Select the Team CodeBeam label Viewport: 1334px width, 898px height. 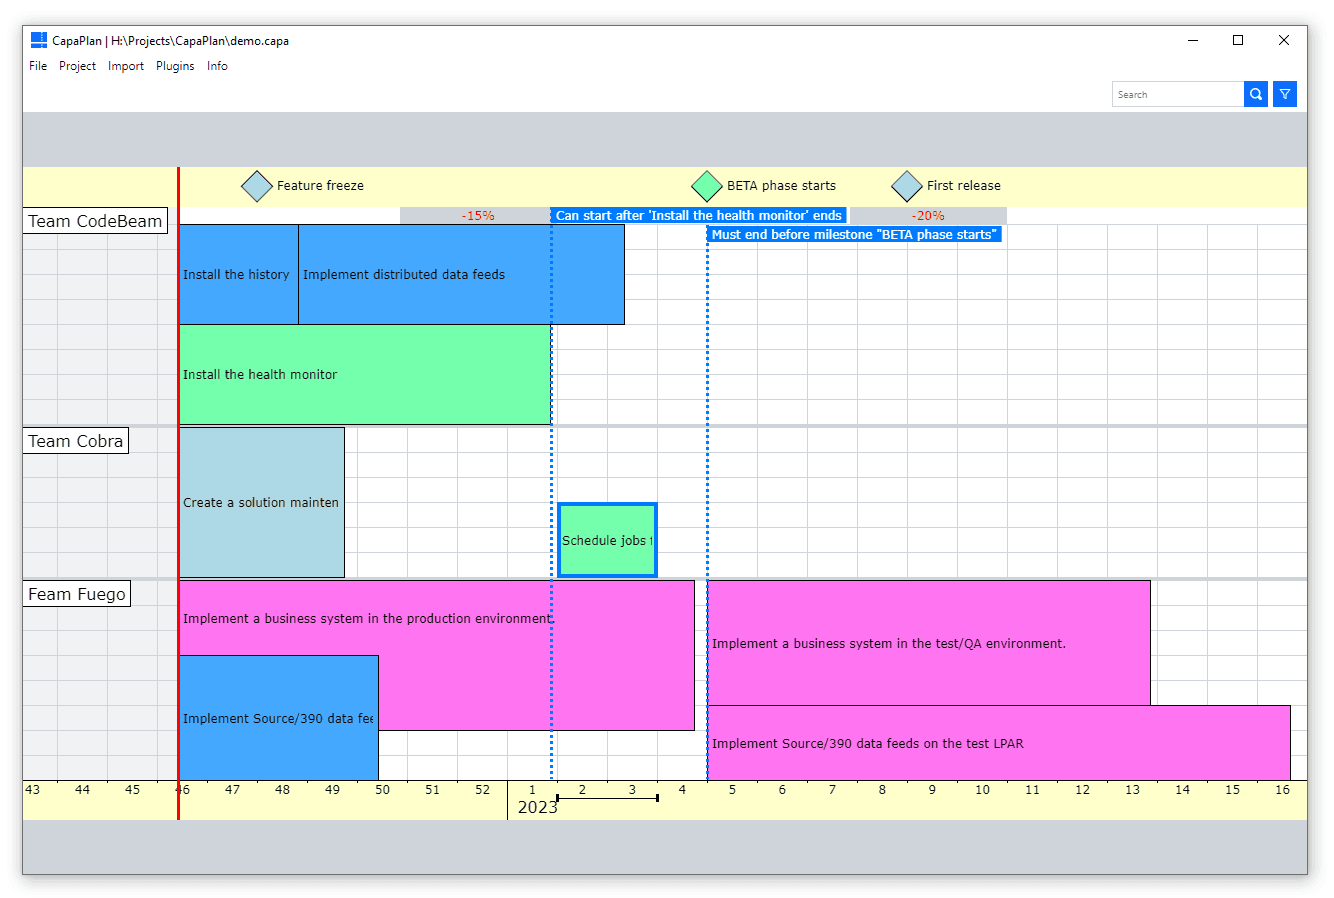pos(95,221)
